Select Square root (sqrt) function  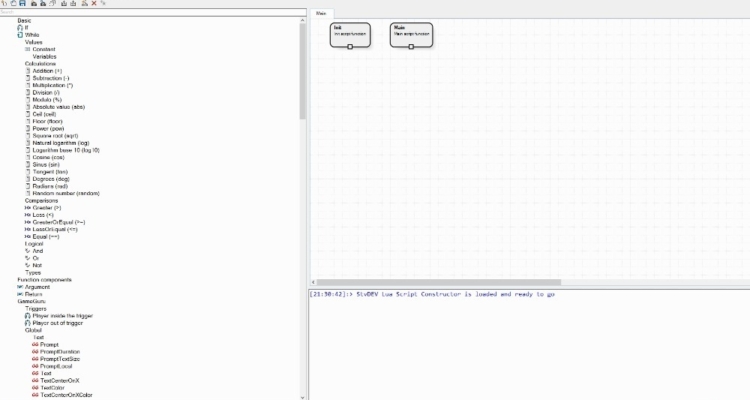click(52, 135)
